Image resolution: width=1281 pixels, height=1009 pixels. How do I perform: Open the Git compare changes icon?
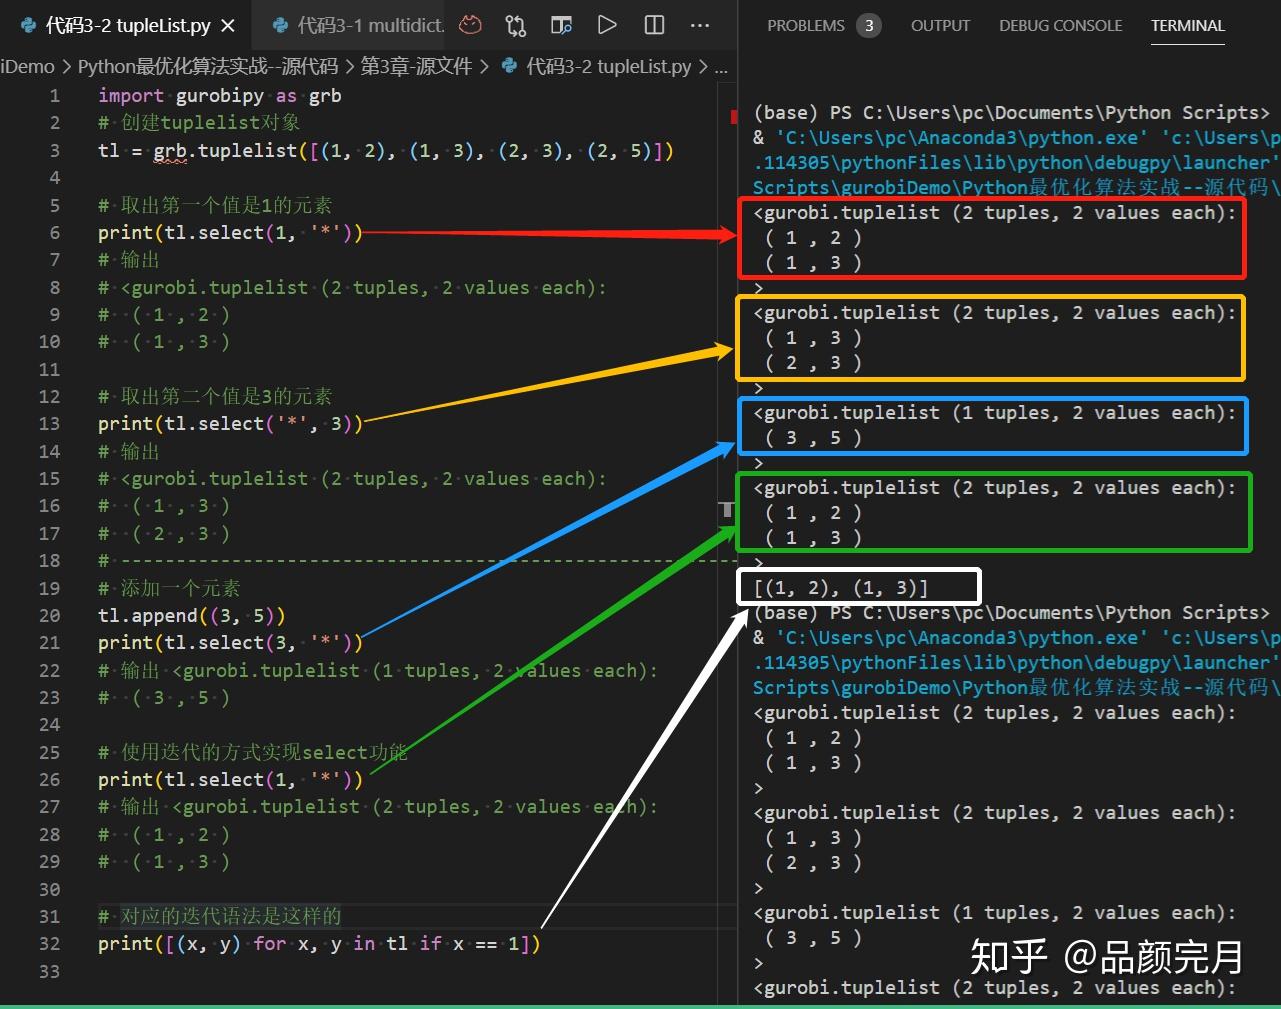click(516, 25)
